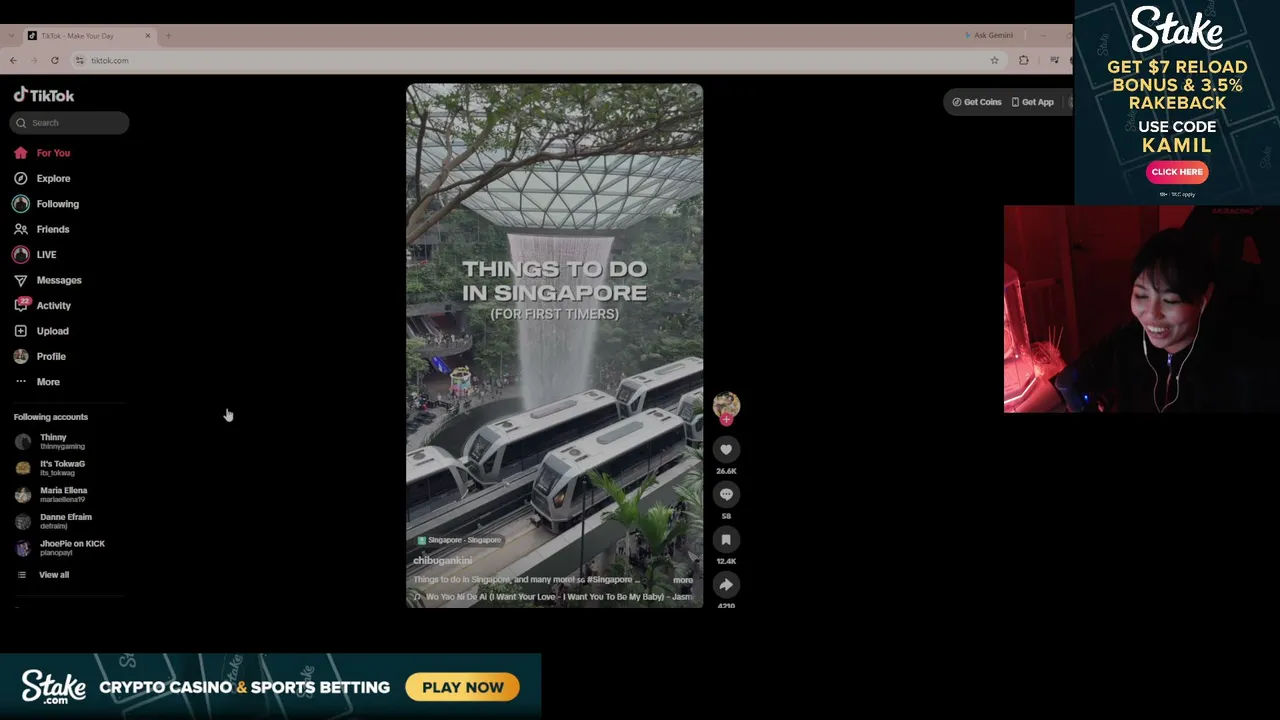Open the Upload page
The width and height of the screenshot is (1280, 720).
(x=52, y=331)
